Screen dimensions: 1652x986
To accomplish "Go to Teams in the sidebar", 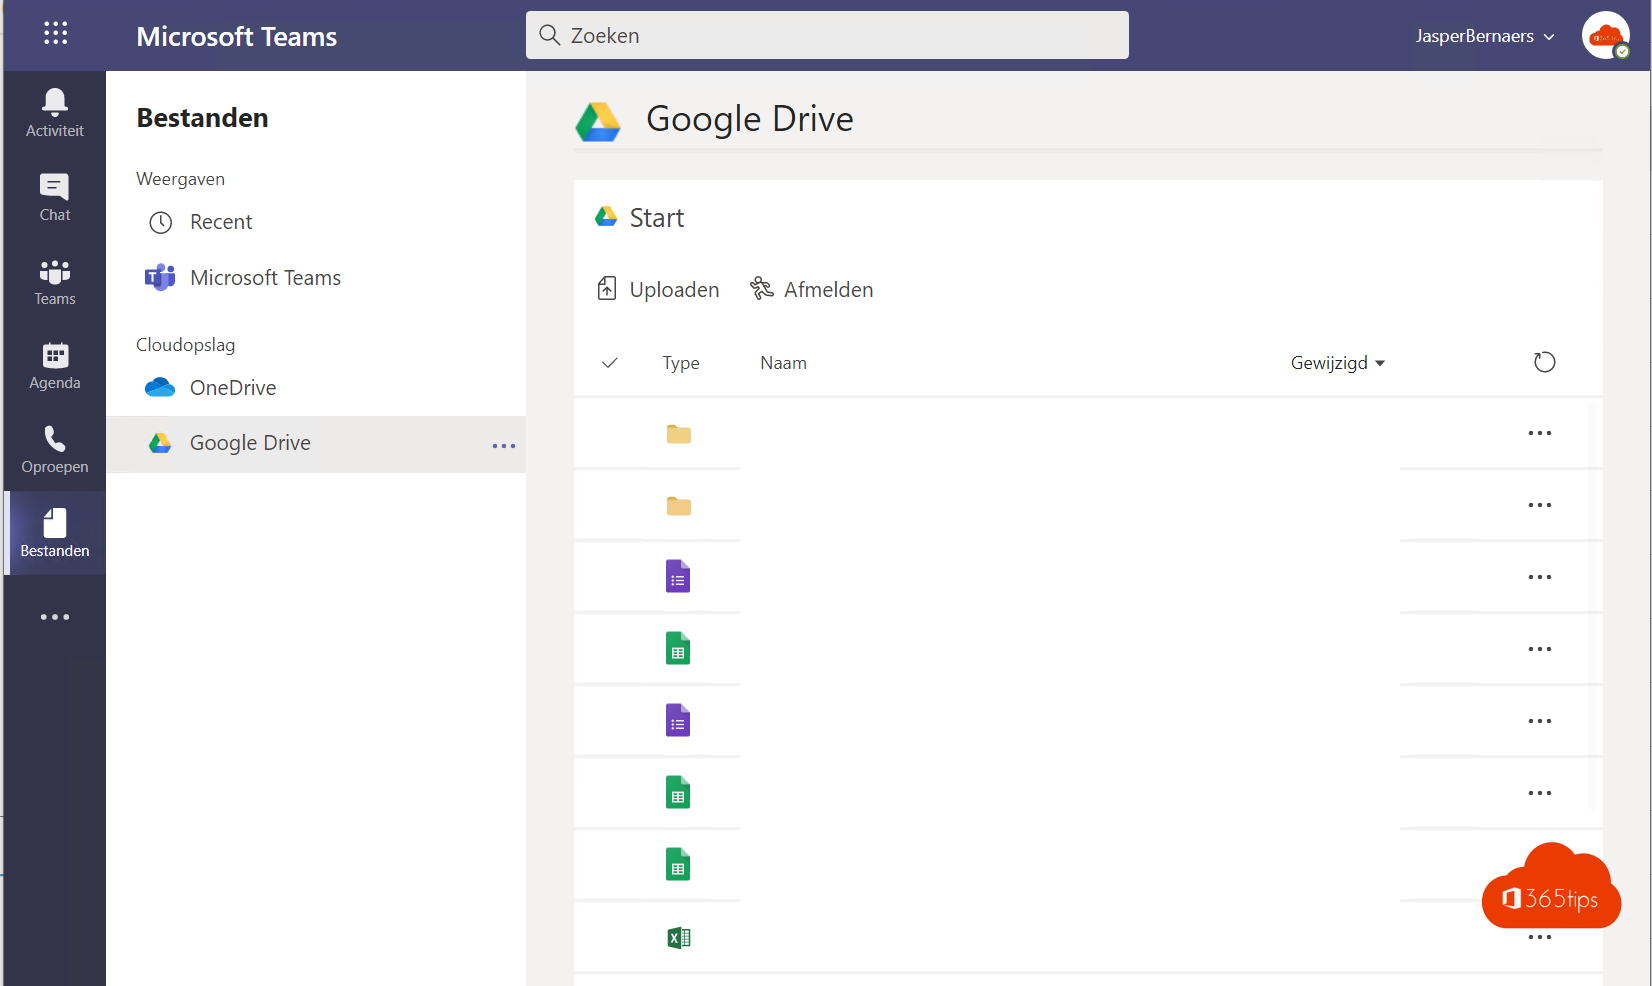I will click(x=55, y=281).
